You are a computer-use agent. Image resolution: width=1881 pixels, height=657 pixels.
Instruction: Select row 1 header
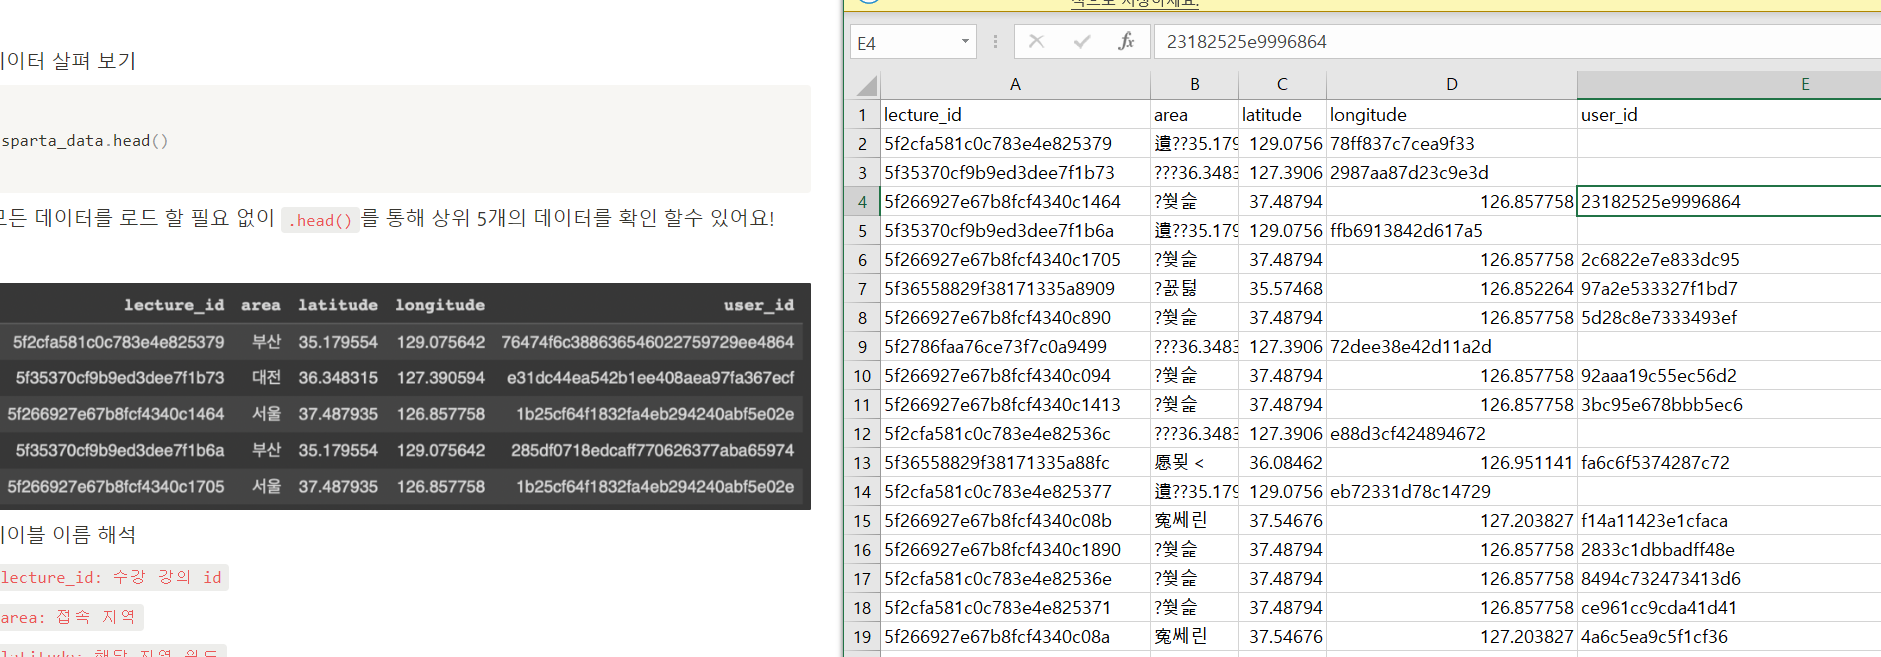[x=862, y=115]
